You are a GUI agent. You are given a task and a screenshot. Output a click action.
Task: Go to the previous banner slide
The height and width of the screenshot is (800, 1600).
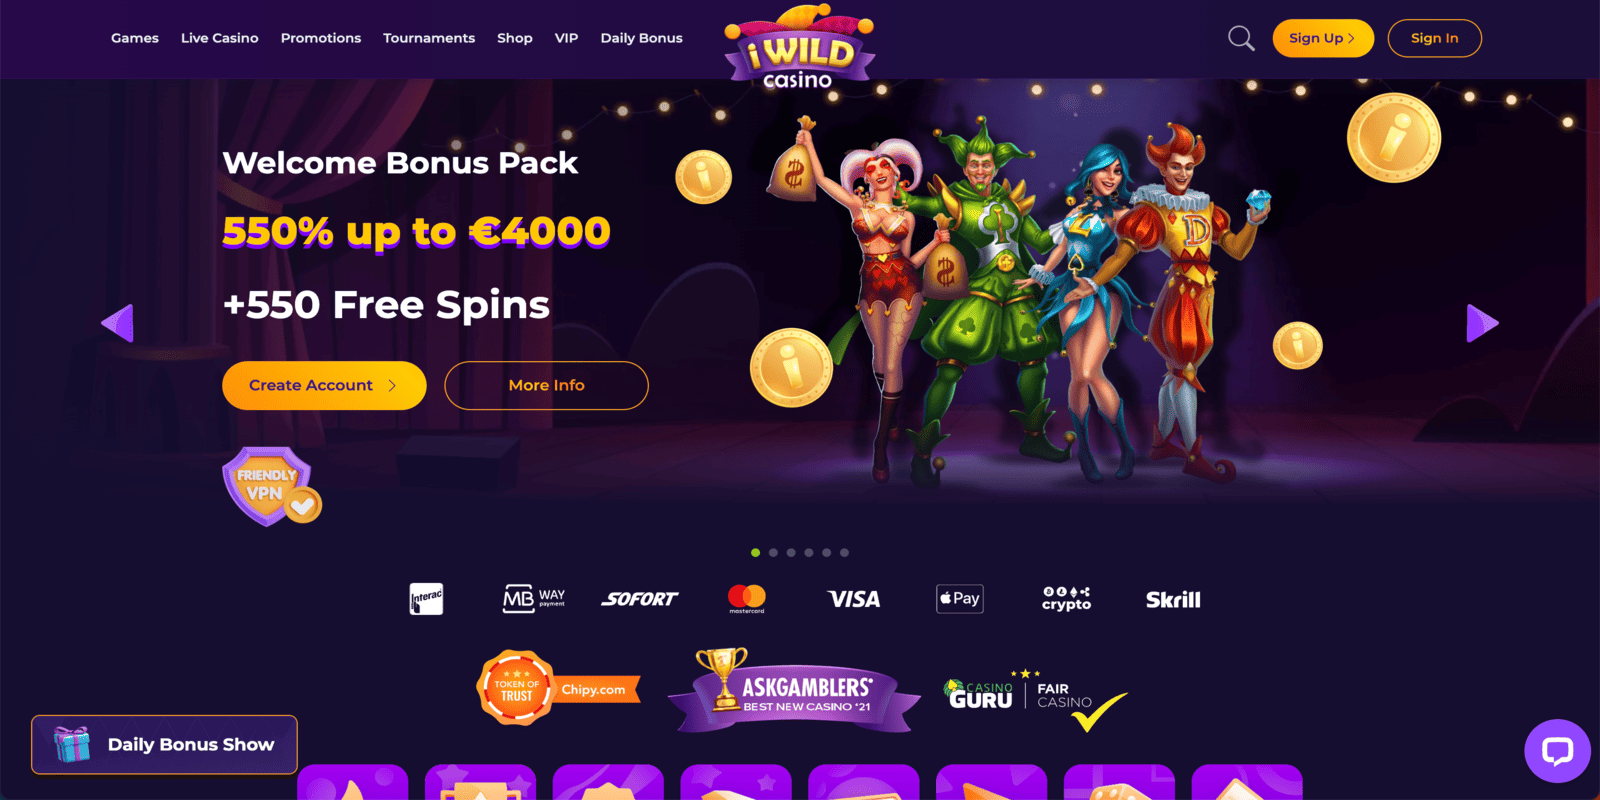118,323
